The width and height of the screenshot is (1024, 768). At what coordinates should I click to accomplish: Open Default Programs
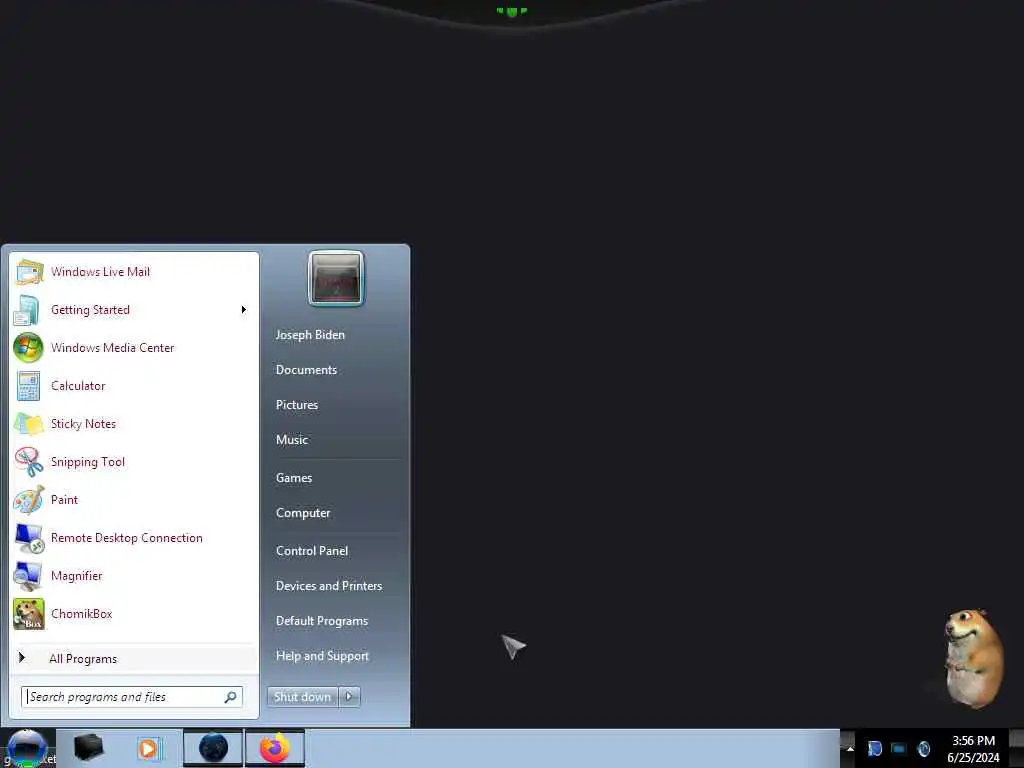pos(322,621)
